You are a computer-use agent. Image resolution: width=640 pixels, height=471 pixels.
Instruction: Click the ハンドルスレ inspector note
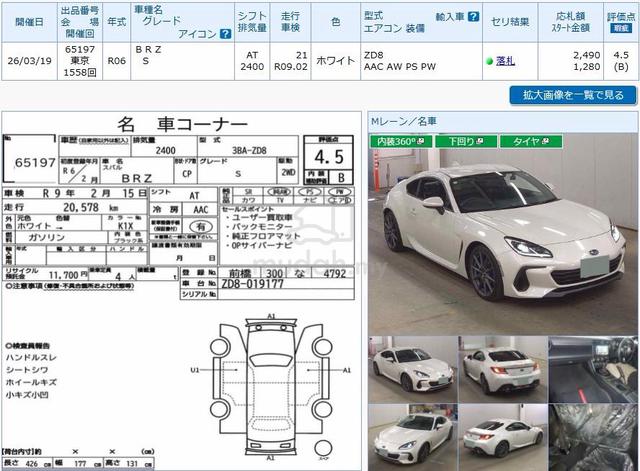[31, 358]
